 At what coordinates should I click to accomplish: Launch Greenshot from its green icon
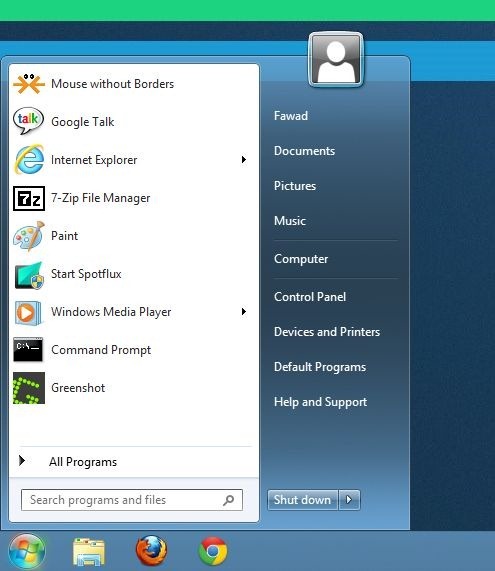pyautogui.click(x=29, y=388)
